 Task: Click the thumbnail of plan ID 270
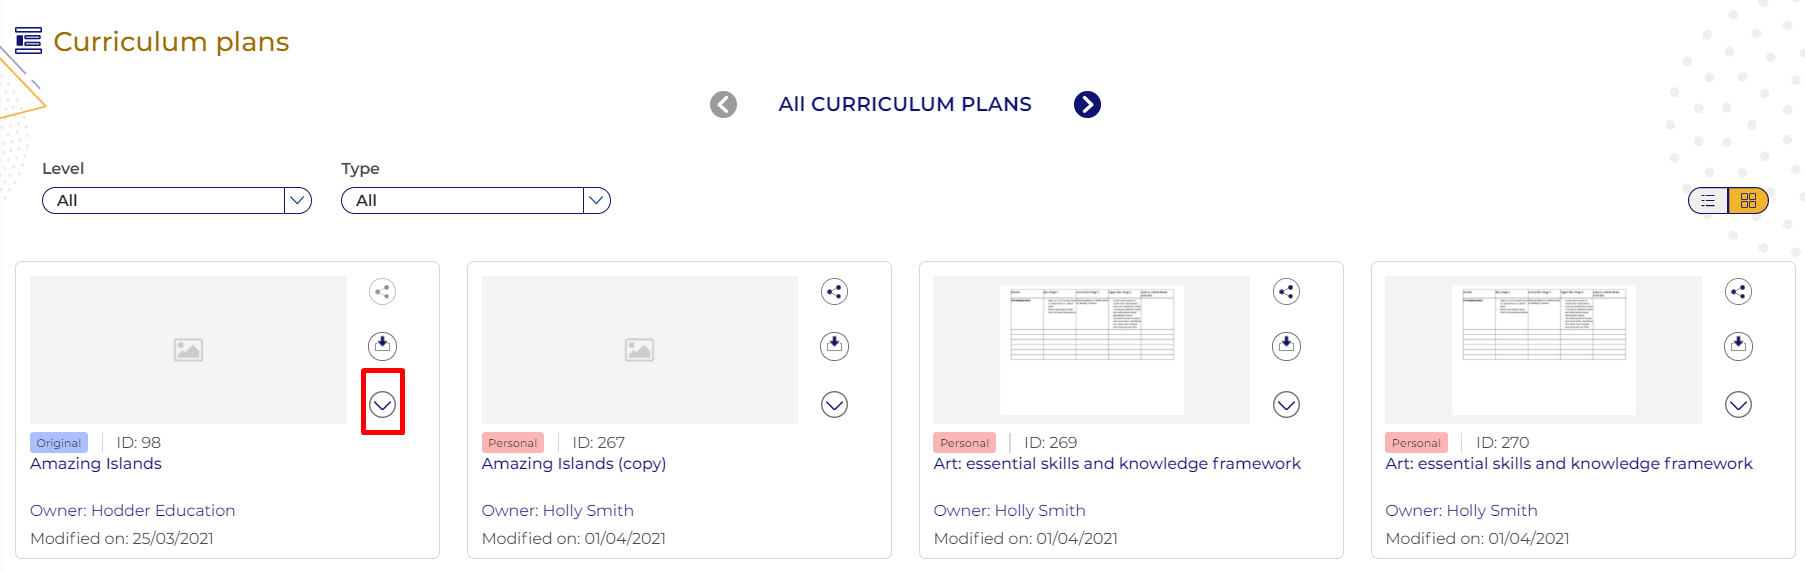(x=1543, y=350)
